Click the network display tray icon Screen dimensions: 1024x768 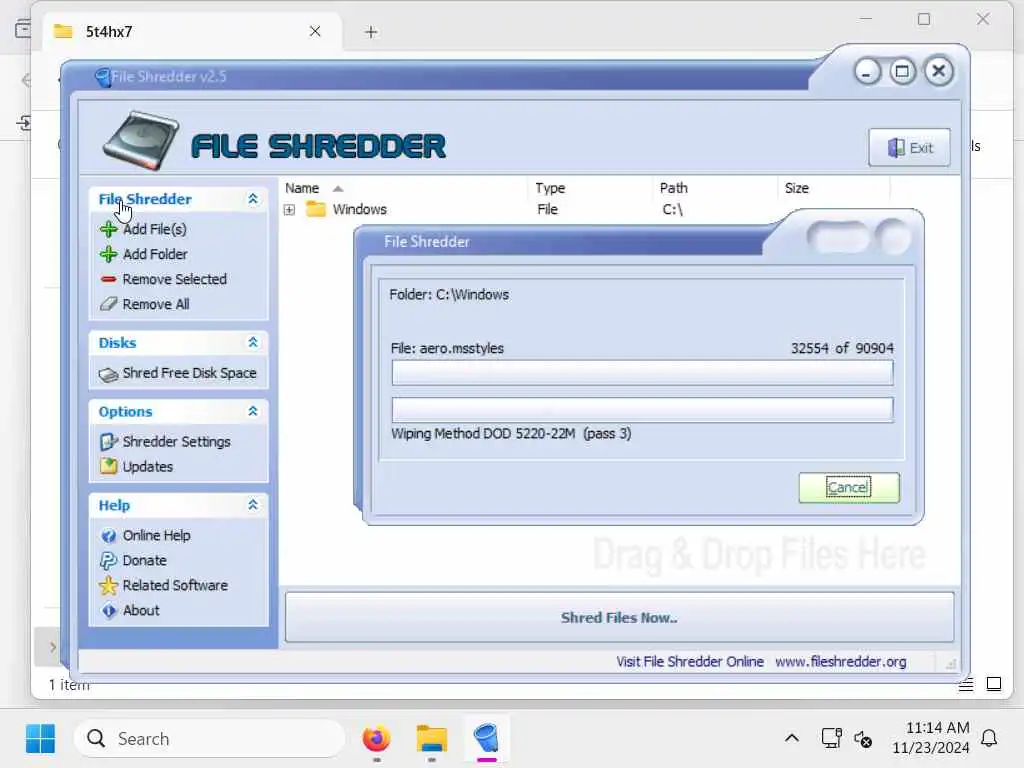(831, 738)
